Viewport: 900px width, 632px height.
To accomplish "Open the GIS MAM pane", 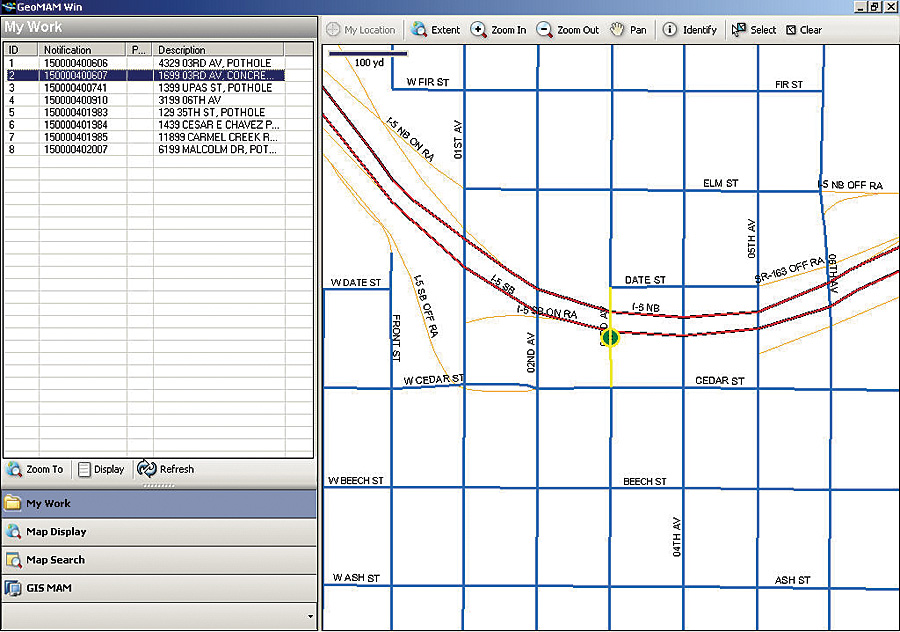I will (159, 588).
